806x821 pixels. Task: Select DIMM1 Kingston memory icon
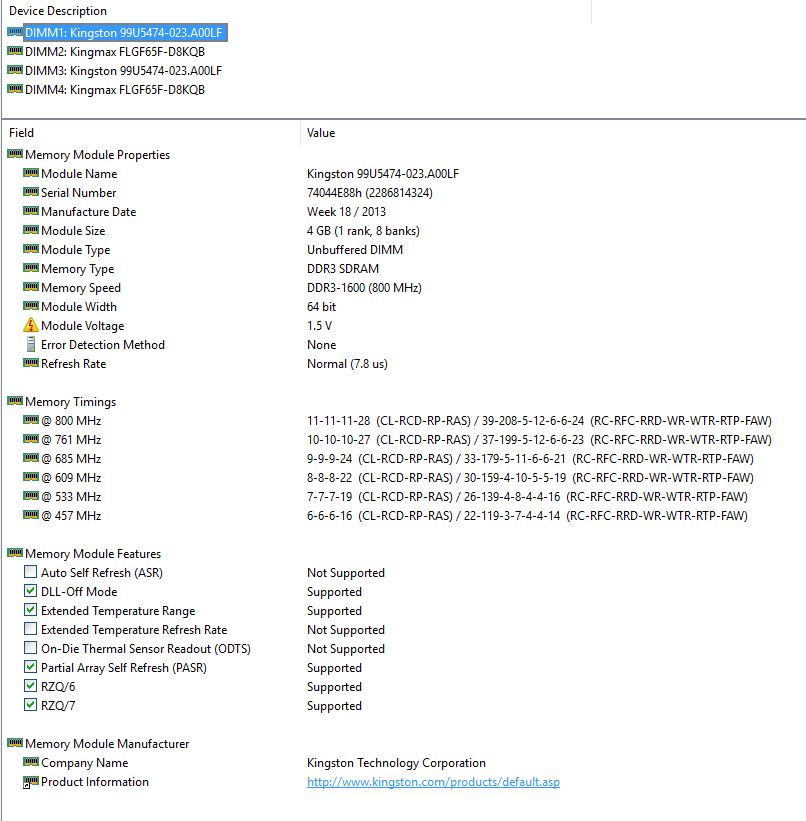click(15, 32)
